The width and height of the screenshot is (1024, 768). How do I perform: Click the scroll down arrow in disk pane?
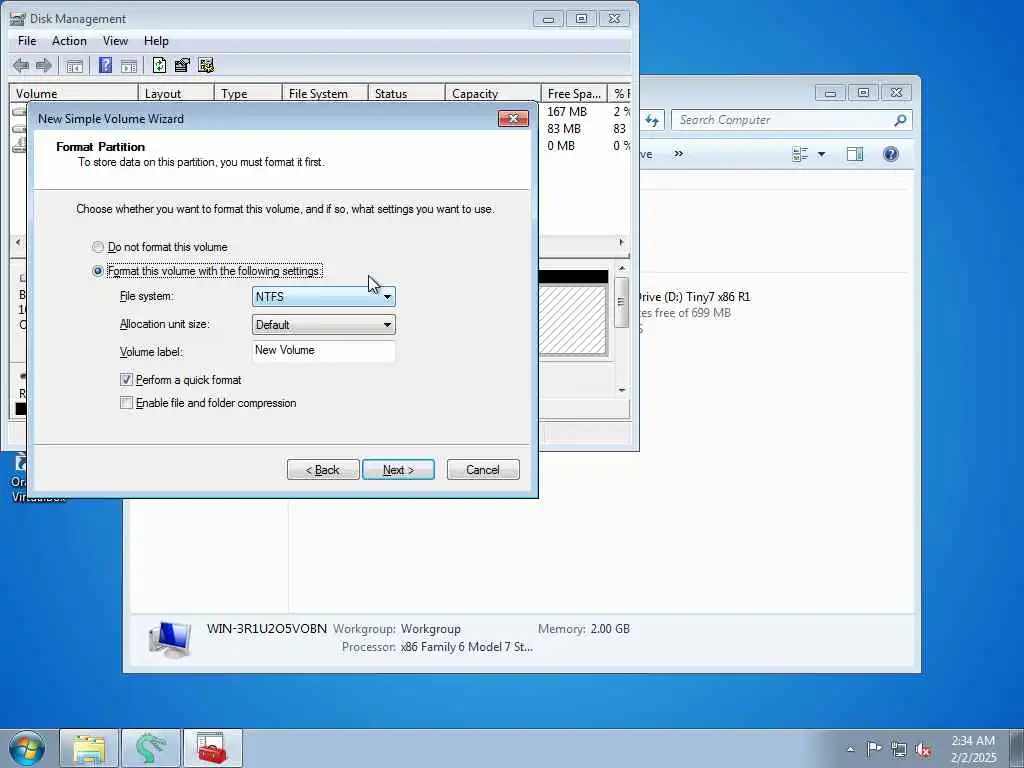[622, 390]
